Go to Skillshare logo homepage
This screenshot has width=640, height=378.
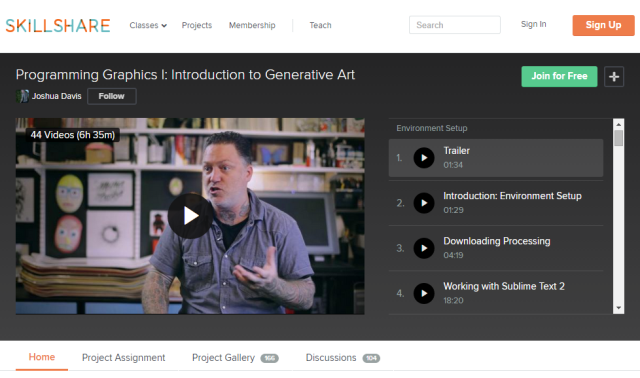[58, 25]
